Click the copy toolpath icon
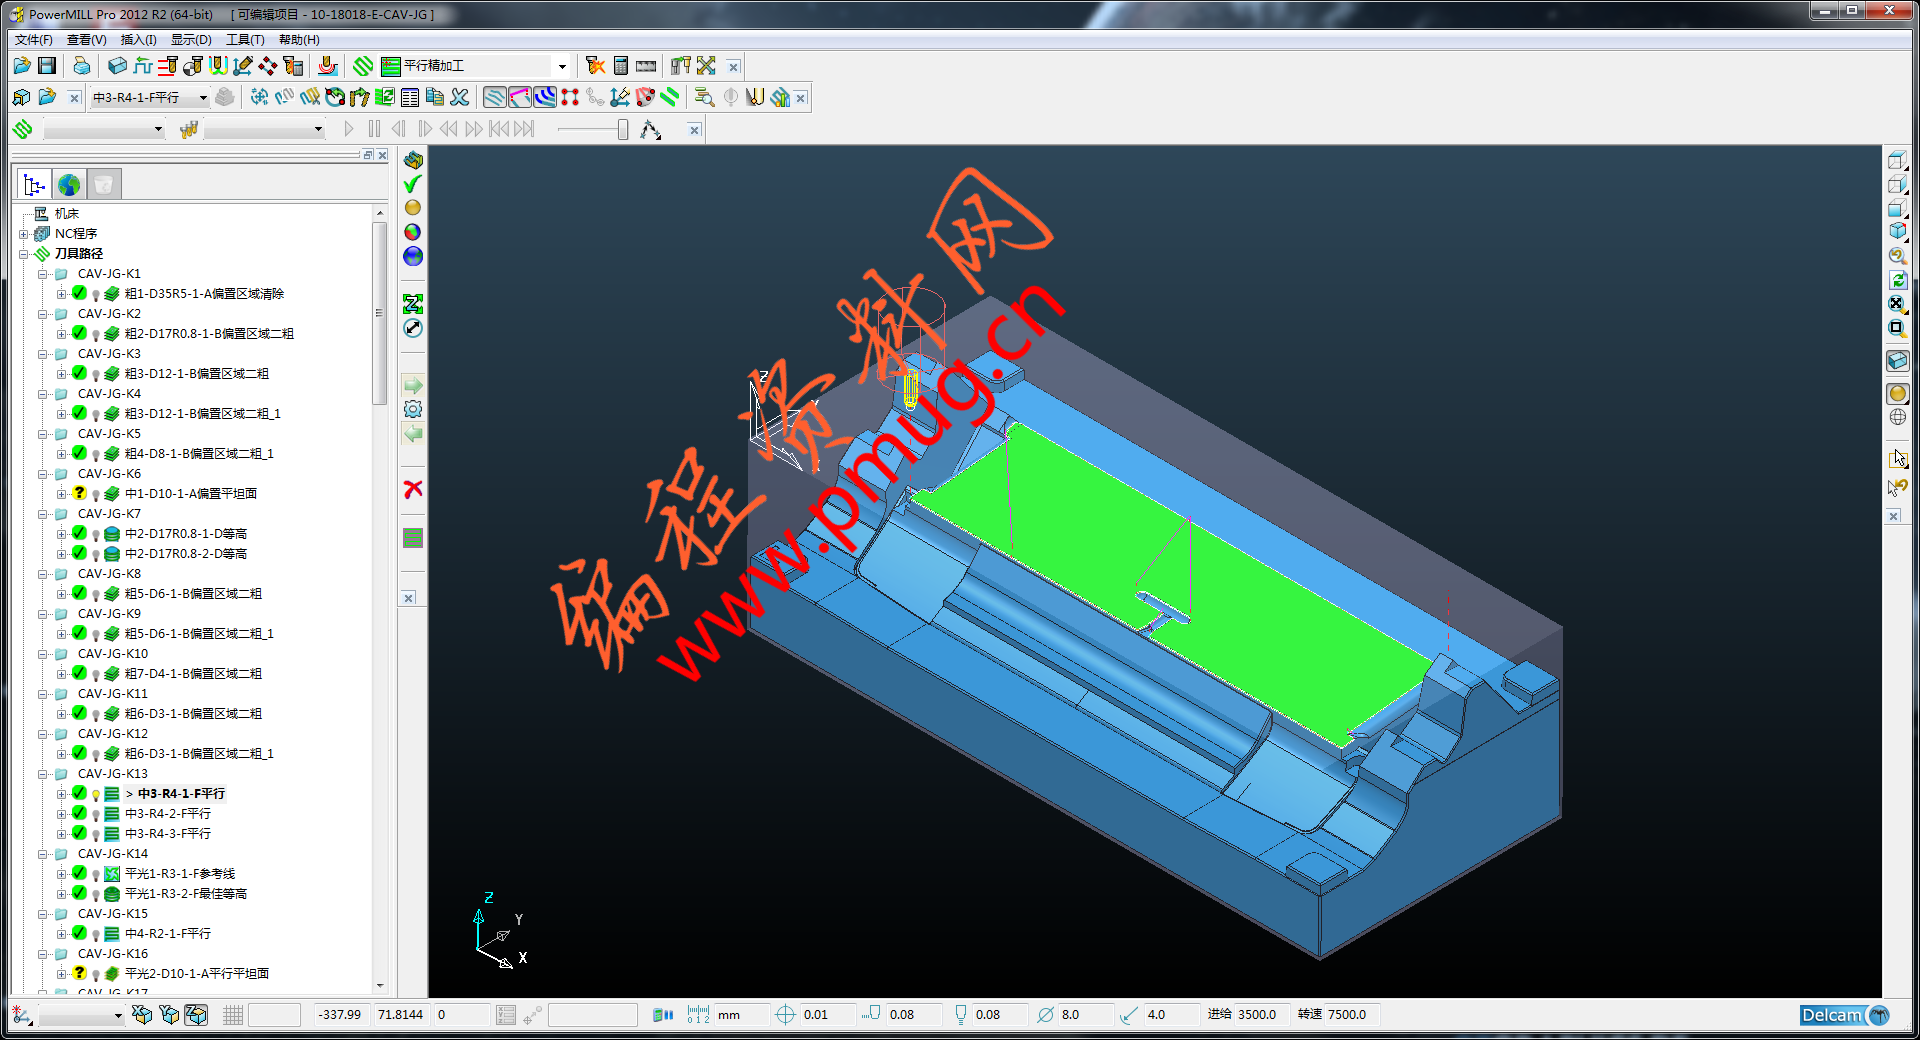 435,97
